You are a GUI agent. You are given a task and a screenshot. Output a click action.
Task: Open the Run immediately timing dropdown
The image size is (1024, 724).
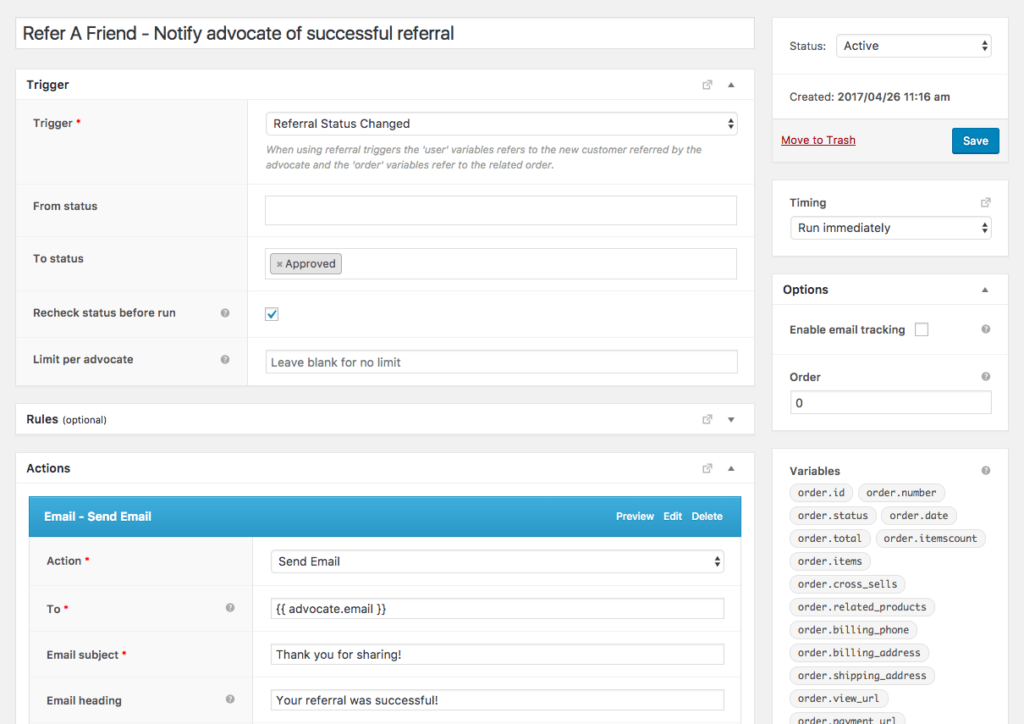click(890, 227)
